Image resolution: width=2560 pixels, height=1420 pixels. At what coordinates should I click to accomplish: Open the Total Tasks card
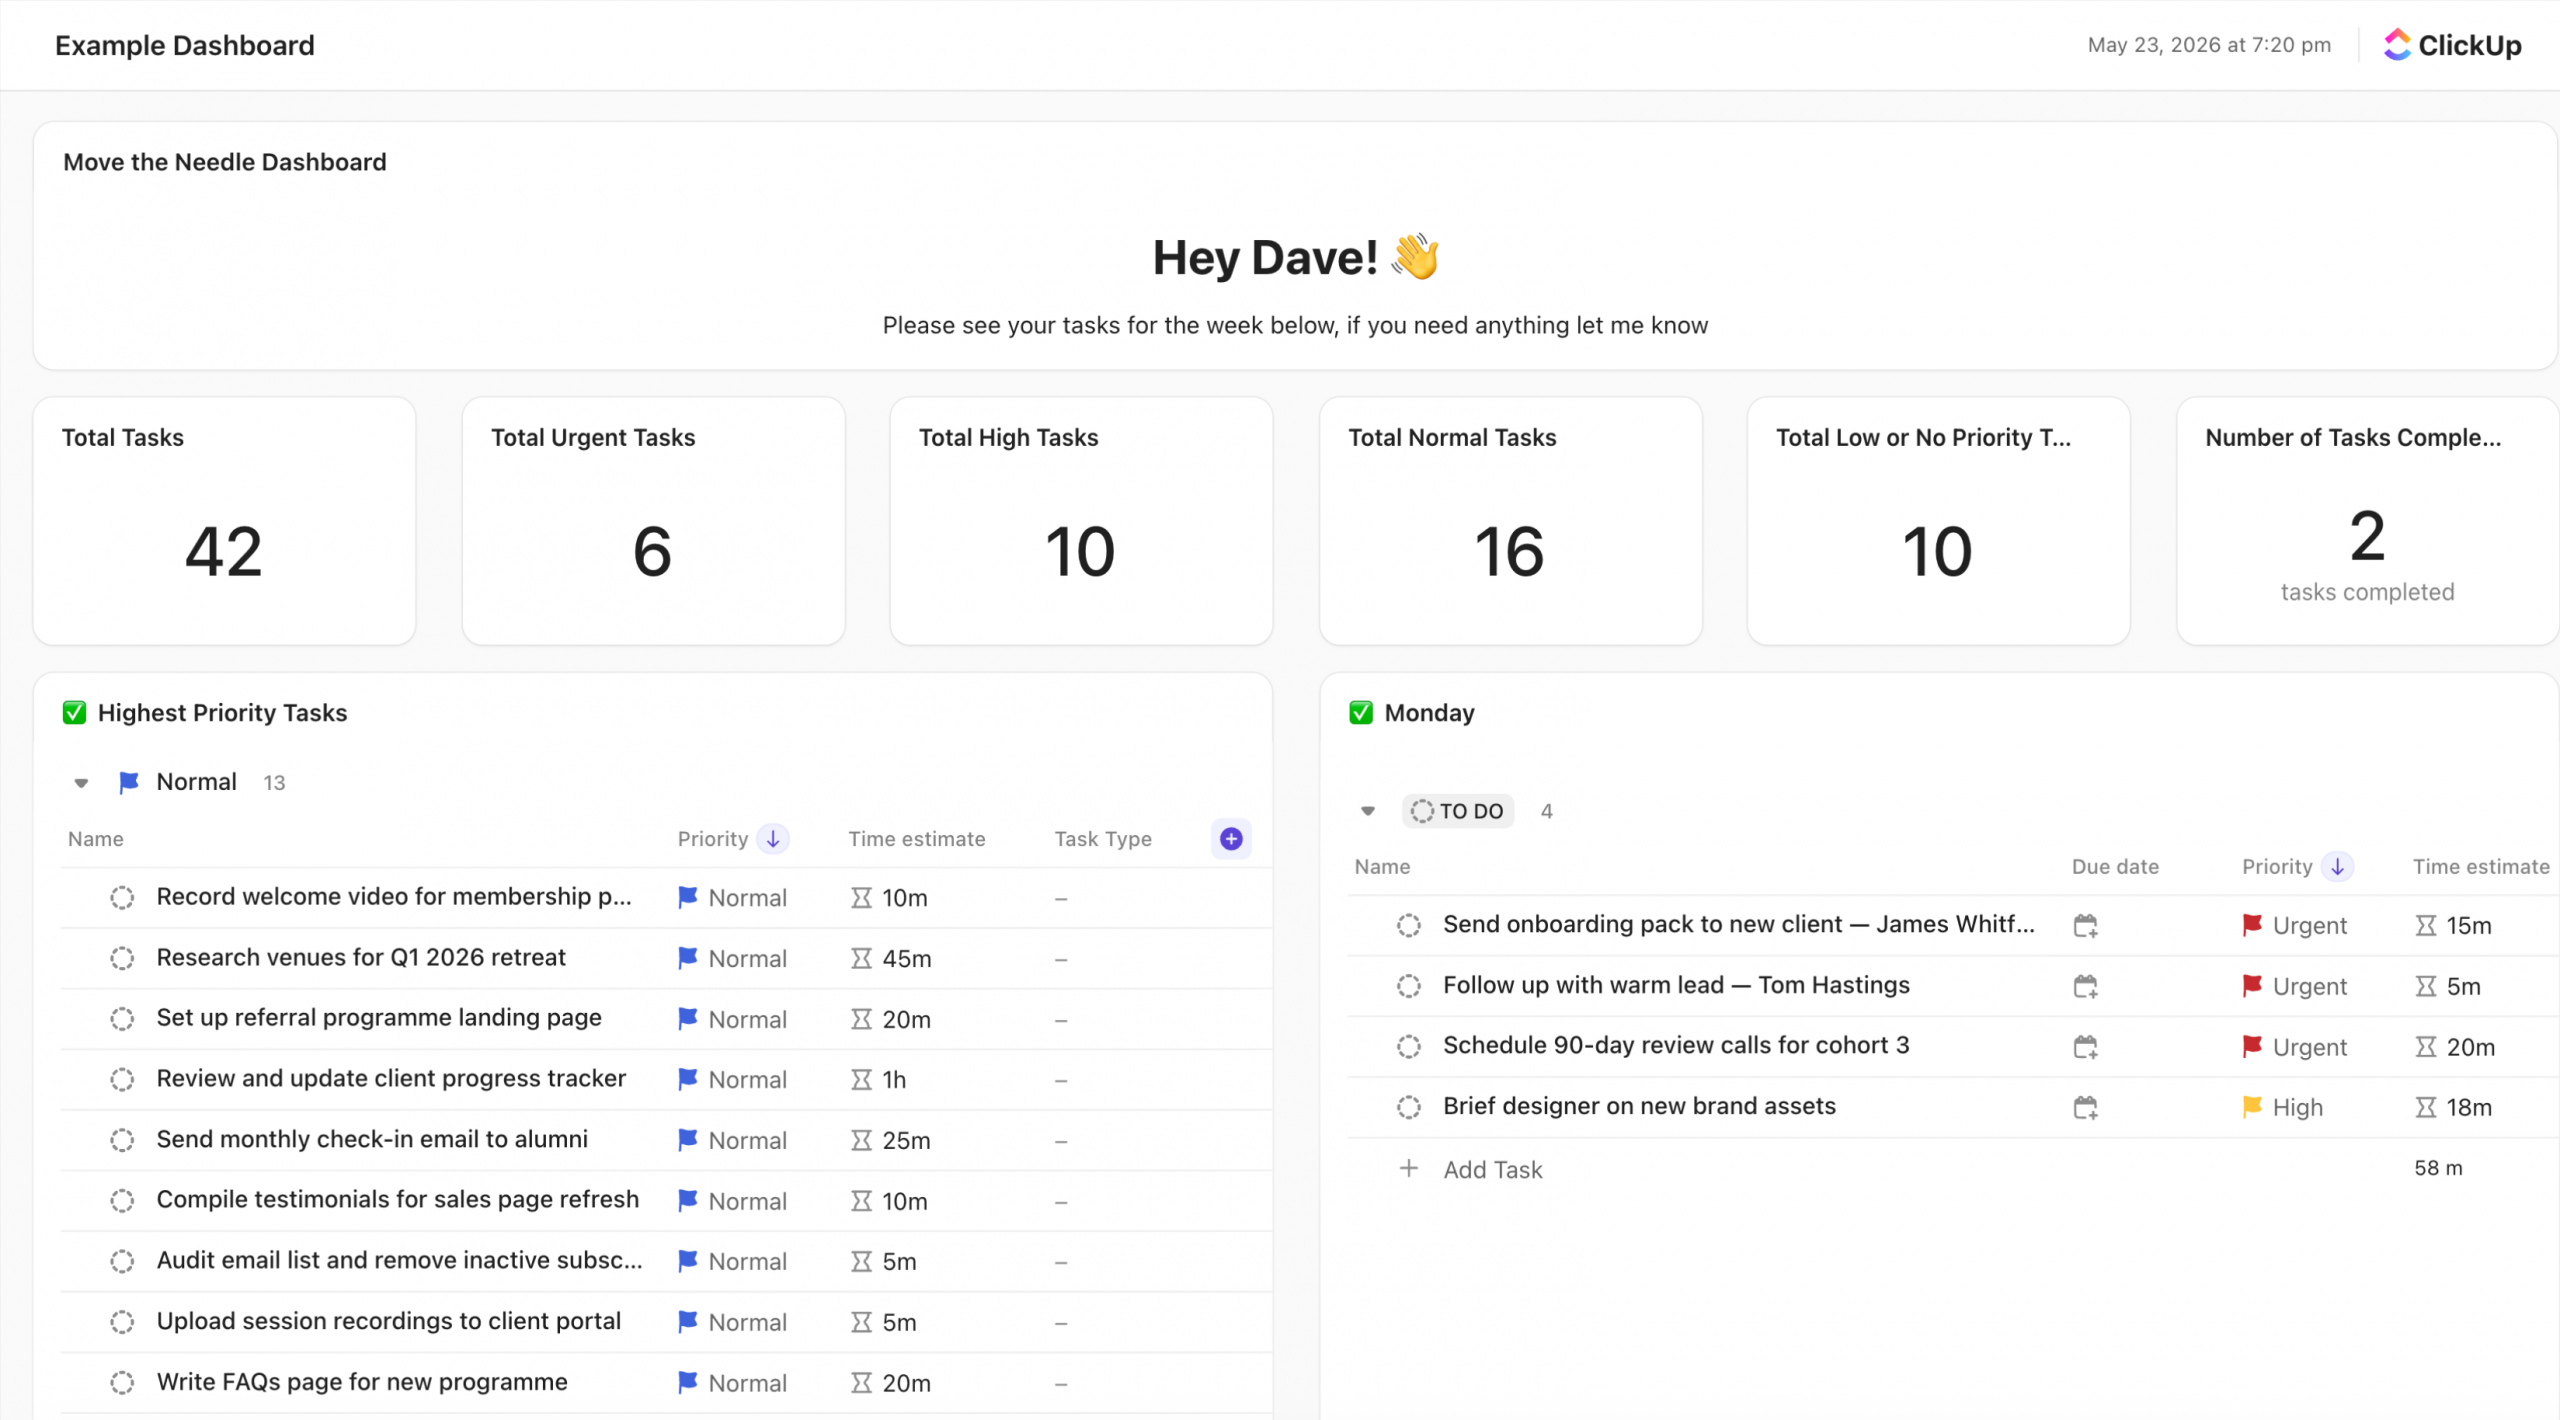224,521
